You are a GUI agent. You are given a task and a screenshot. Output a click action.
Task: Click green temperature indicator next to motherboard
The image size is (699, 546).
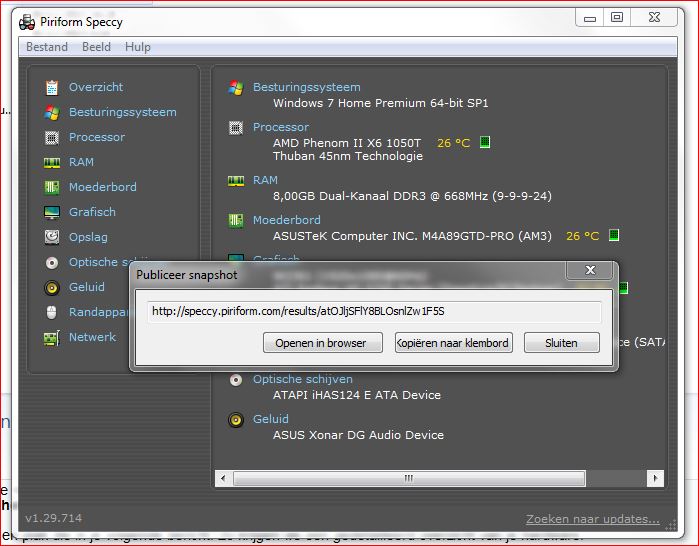(614, 235)
